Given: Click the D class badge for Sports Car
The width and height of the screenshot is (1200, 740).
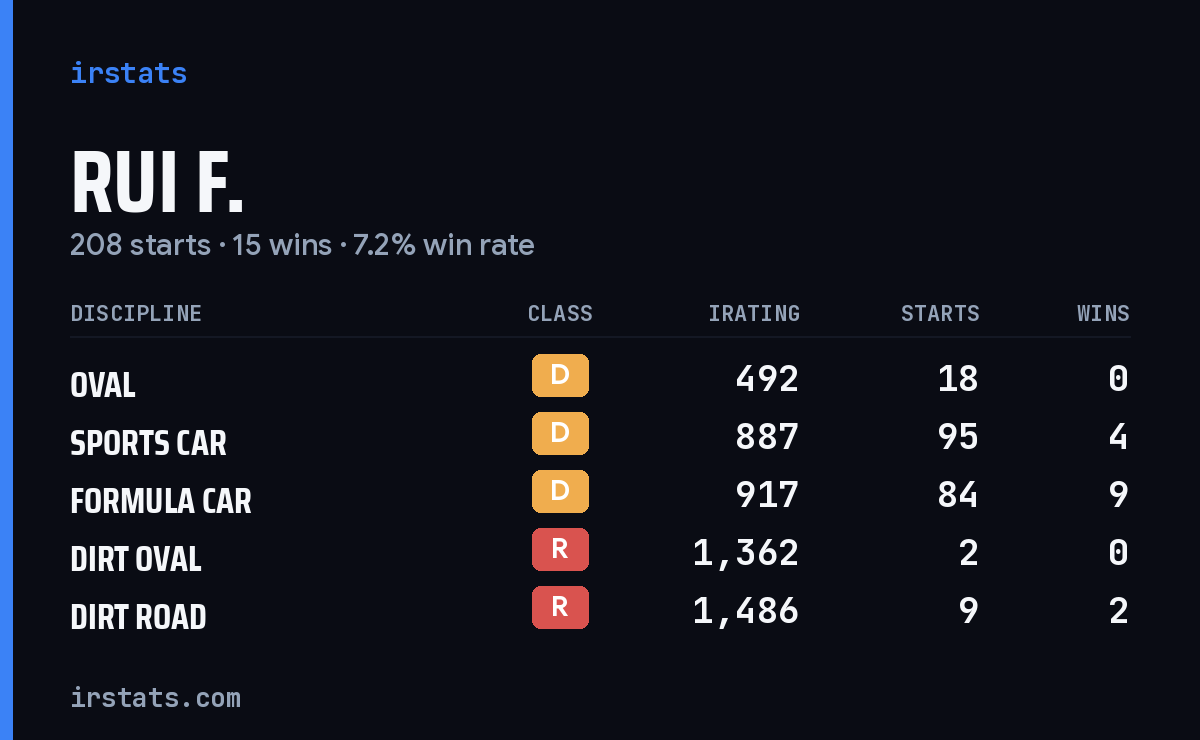Looking at the screenshot, I should pos(560,434).
